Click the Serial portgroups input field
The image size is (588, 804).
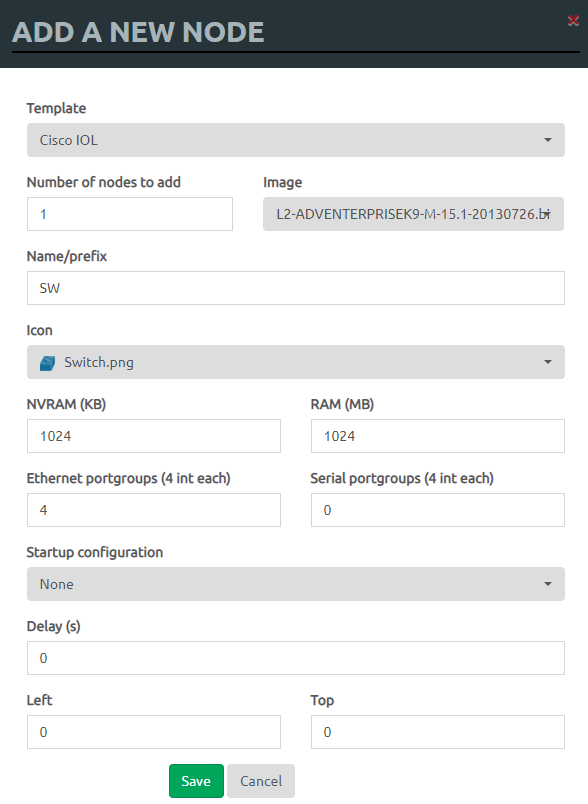tap(438, 510)
